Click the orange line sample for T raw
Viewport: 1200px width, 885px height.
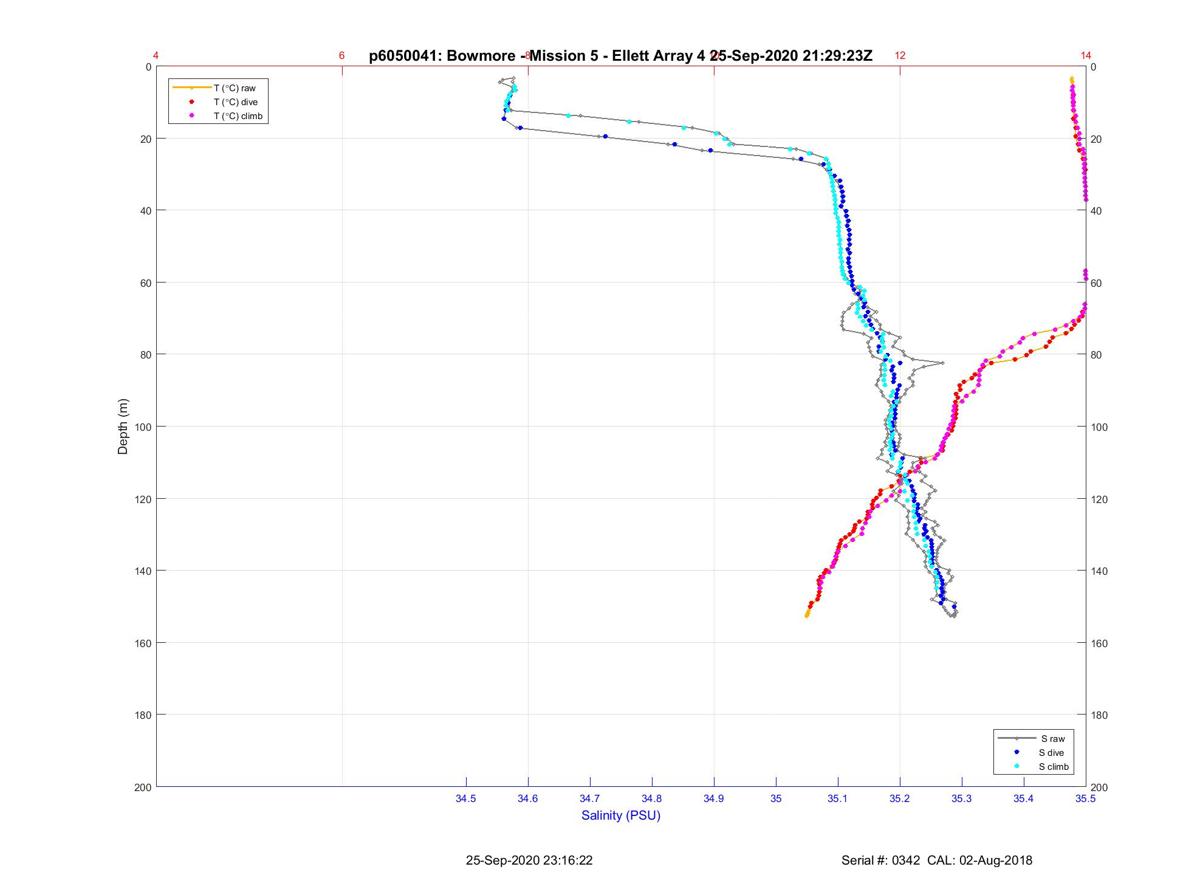tap(191, 88)
